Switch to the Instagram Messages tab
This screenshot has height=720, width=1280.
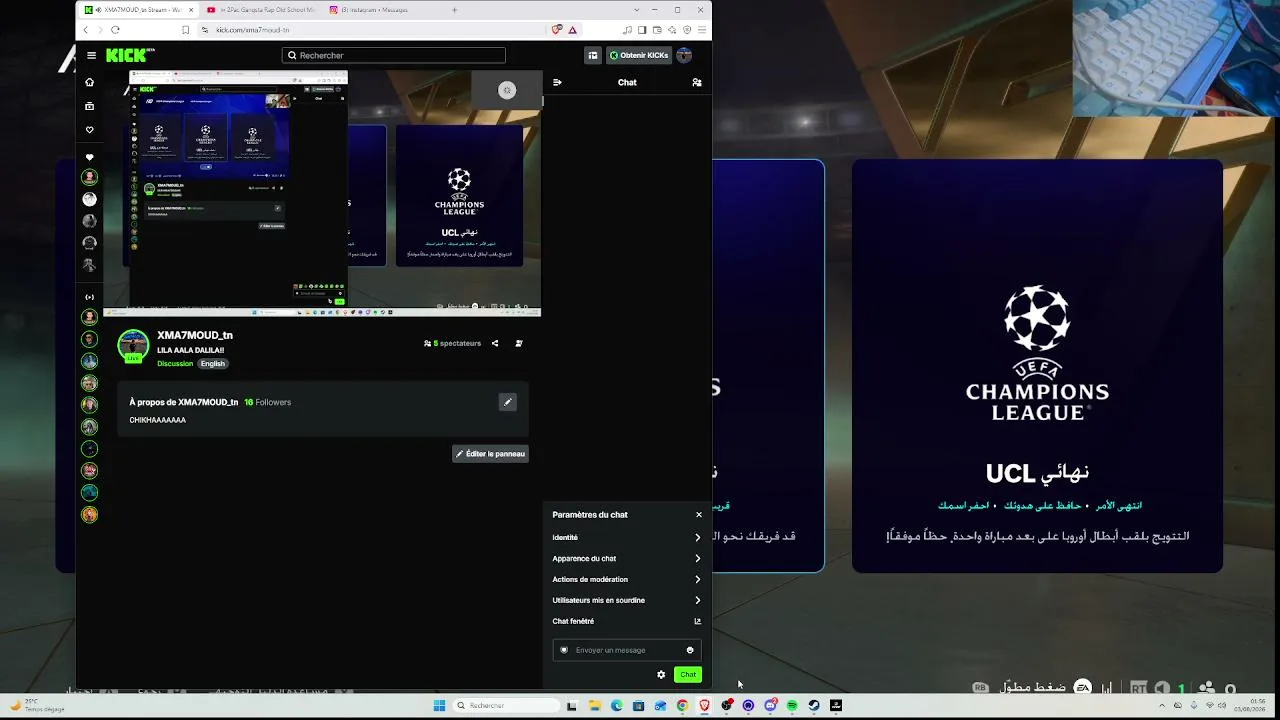point(384,10)
